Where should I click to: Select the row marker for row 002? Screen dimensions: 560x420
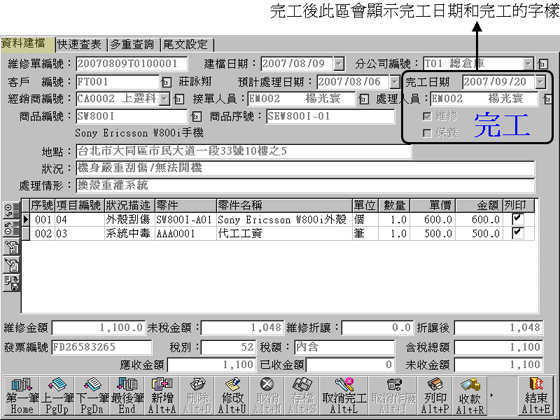point(25,233)
